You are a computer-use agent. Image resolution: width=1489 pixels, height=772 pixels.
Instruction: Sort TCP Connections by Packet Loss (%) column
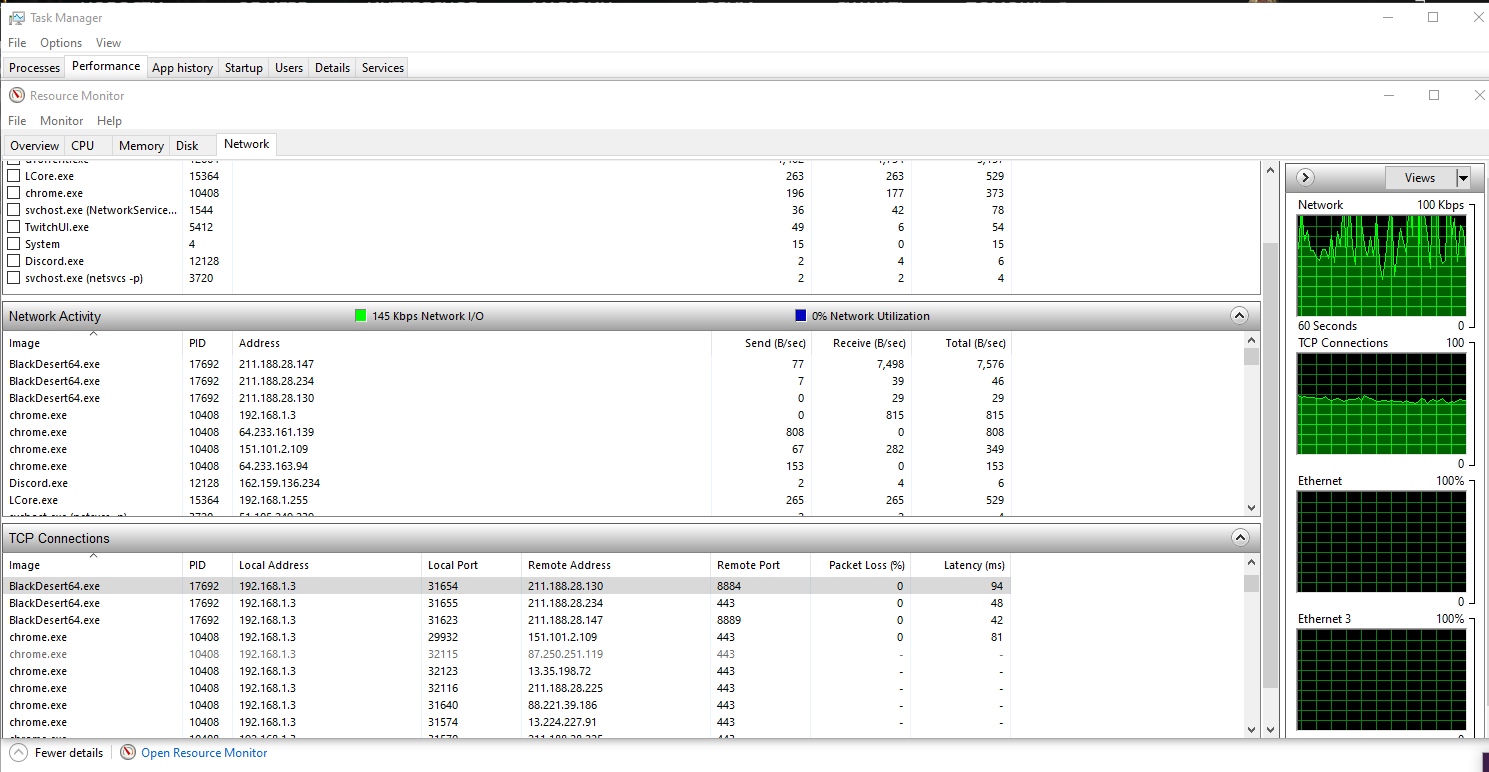pyautogui.click(x=861, y=565)
